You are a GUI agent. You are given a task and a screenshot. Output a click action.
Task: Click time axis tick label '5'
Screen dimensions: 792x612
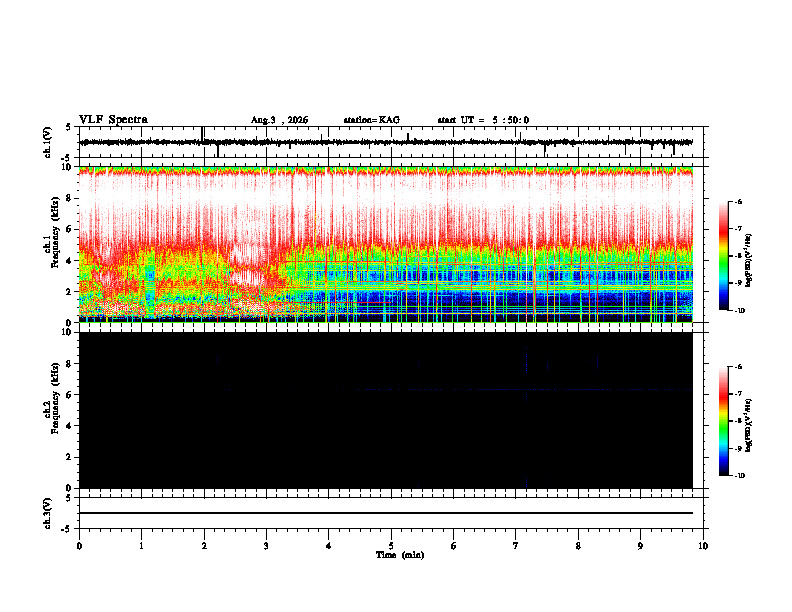391,546
